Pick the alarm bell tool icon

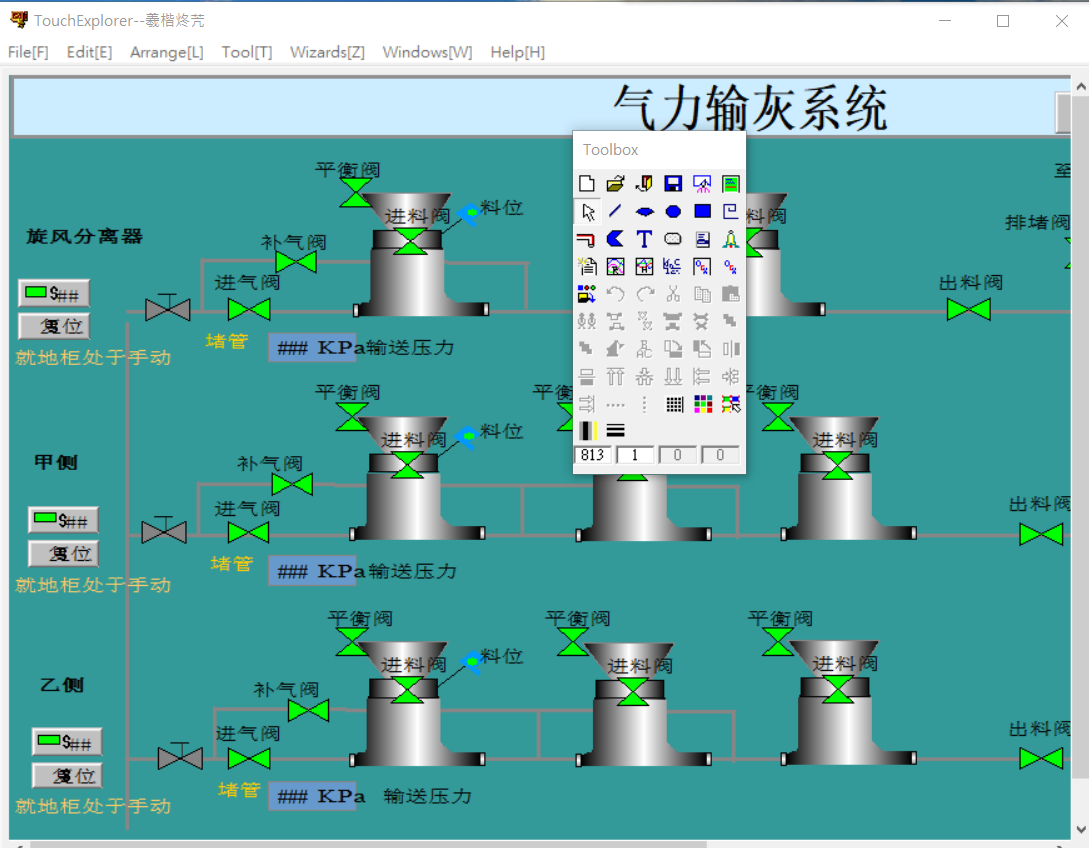tap(731, 239)
